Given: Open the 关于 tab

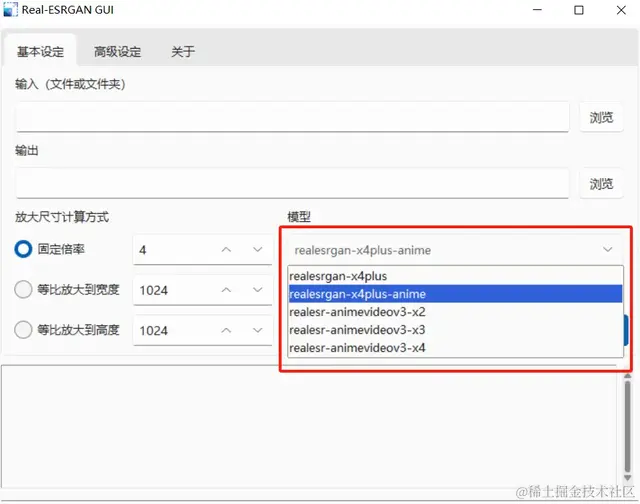Looking at the screenshot, I should point(183,51).
